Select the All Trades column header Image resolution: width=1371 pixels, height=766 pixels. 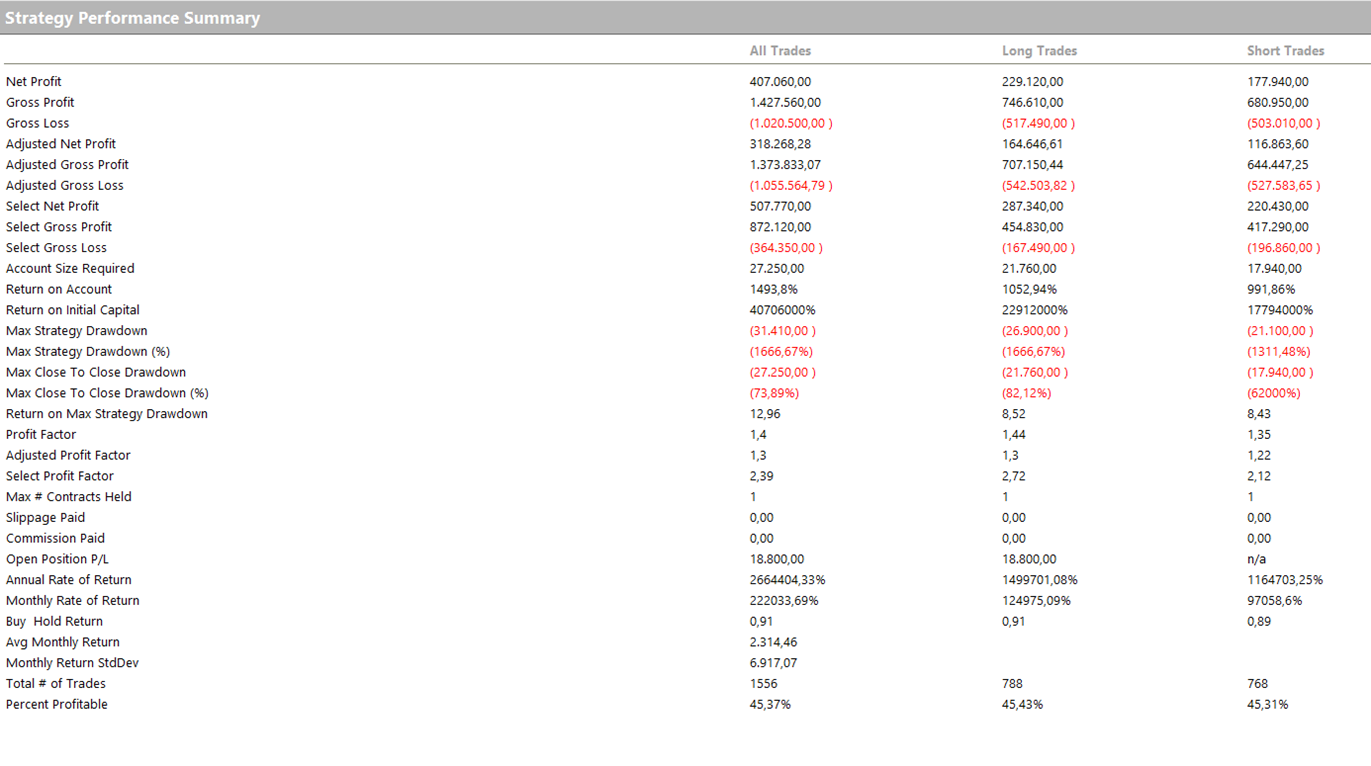[780, 51]
